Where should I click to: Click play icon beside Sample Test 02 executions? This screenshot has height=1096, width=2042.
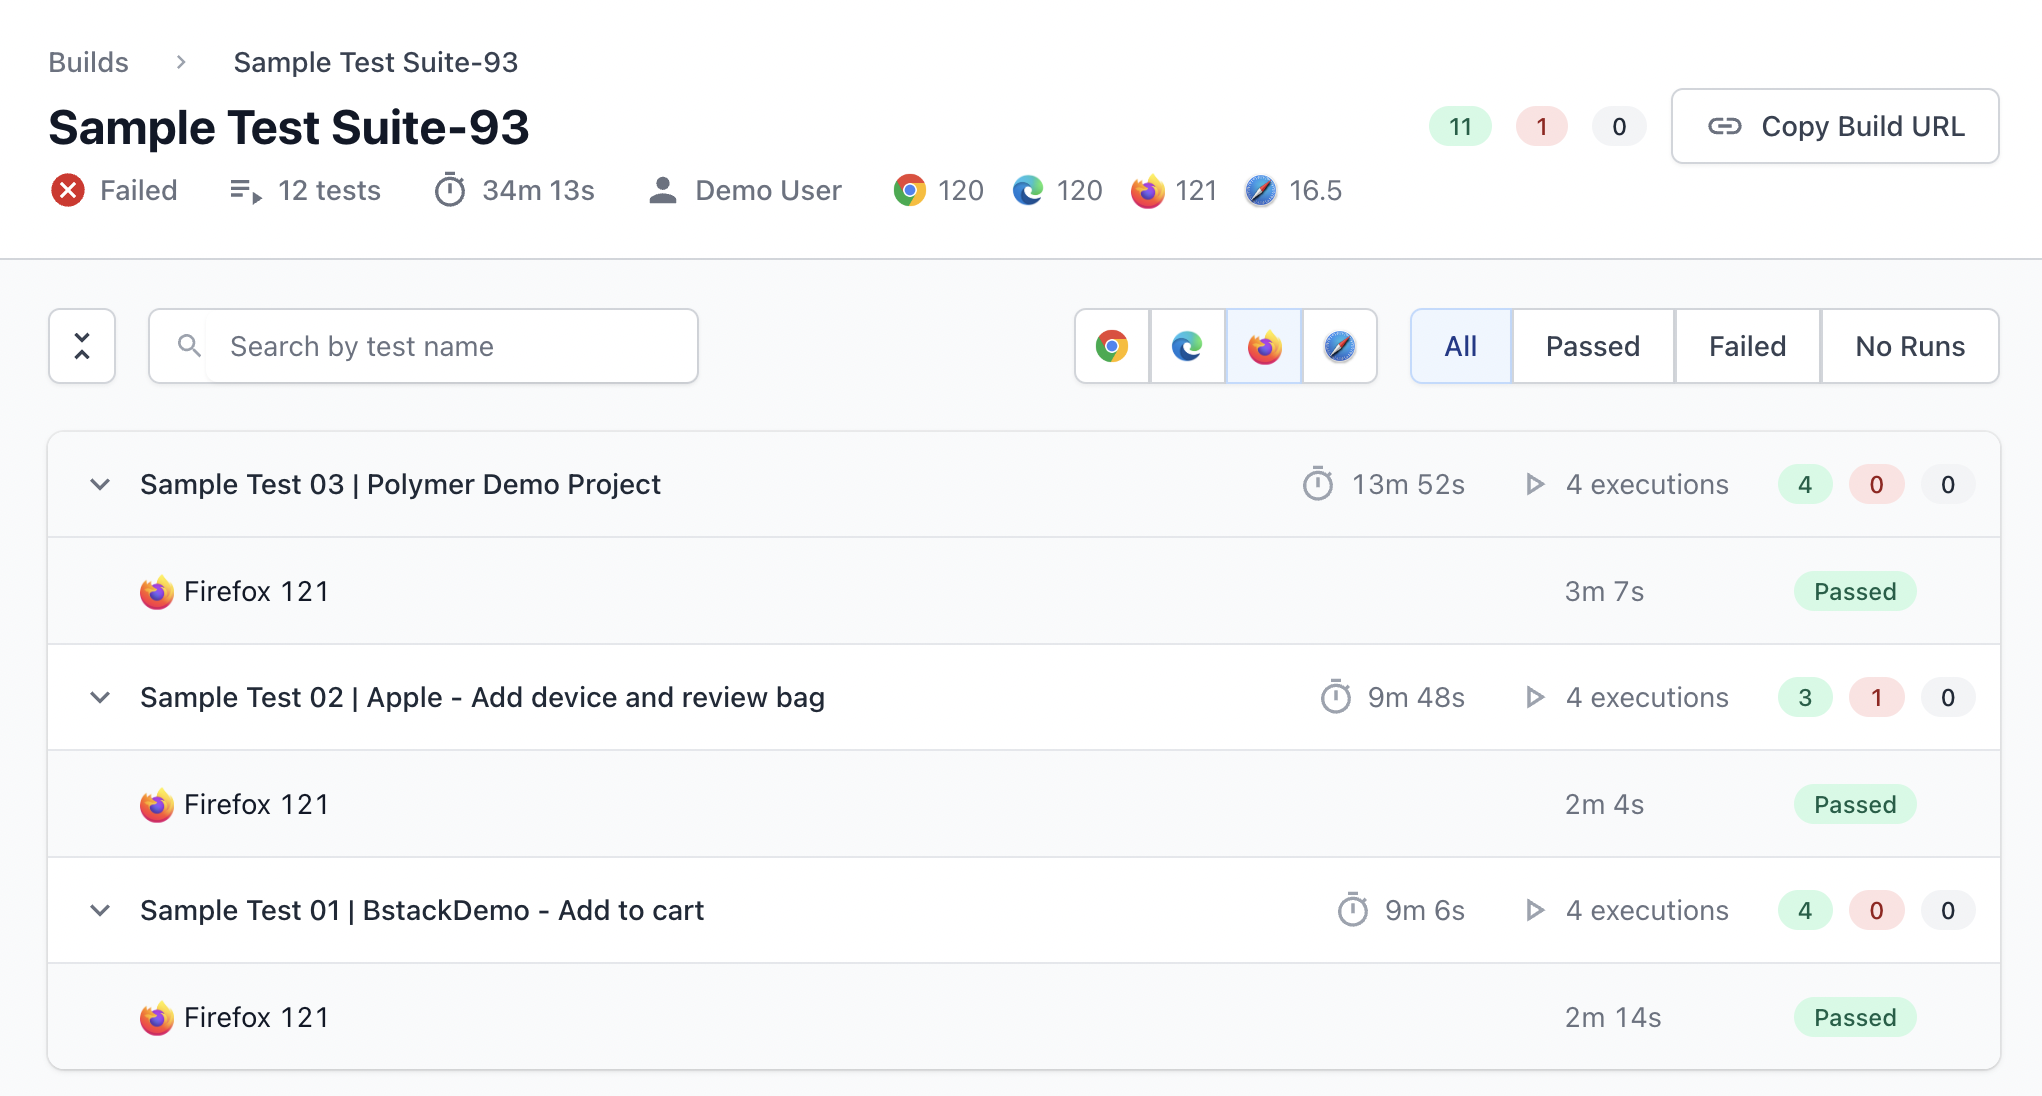point(1535,697)
